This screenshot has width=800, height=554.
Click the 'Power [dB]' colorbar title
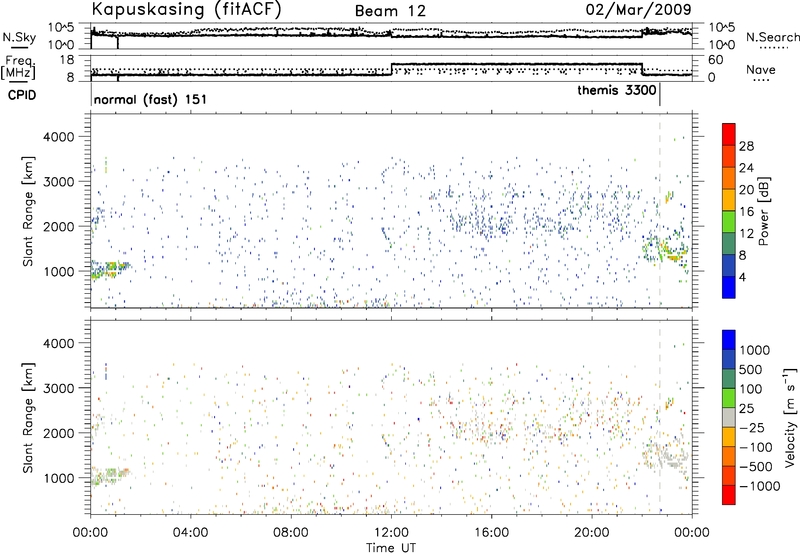[764, 211]
